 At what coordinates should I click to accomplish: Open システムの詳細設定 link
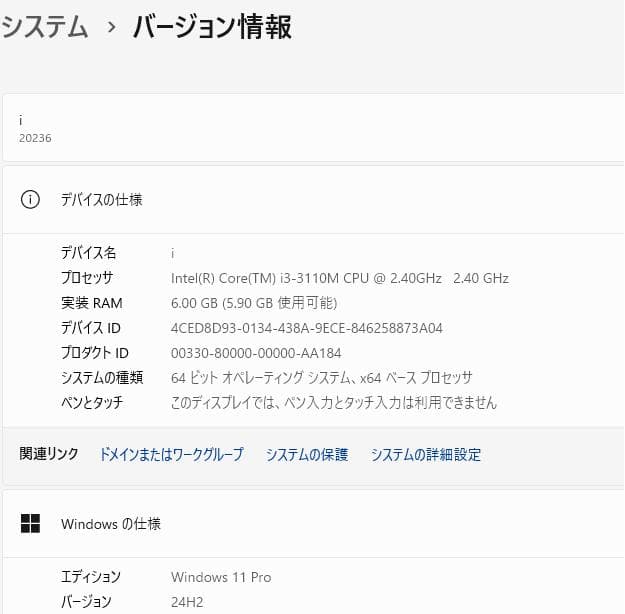426,454
